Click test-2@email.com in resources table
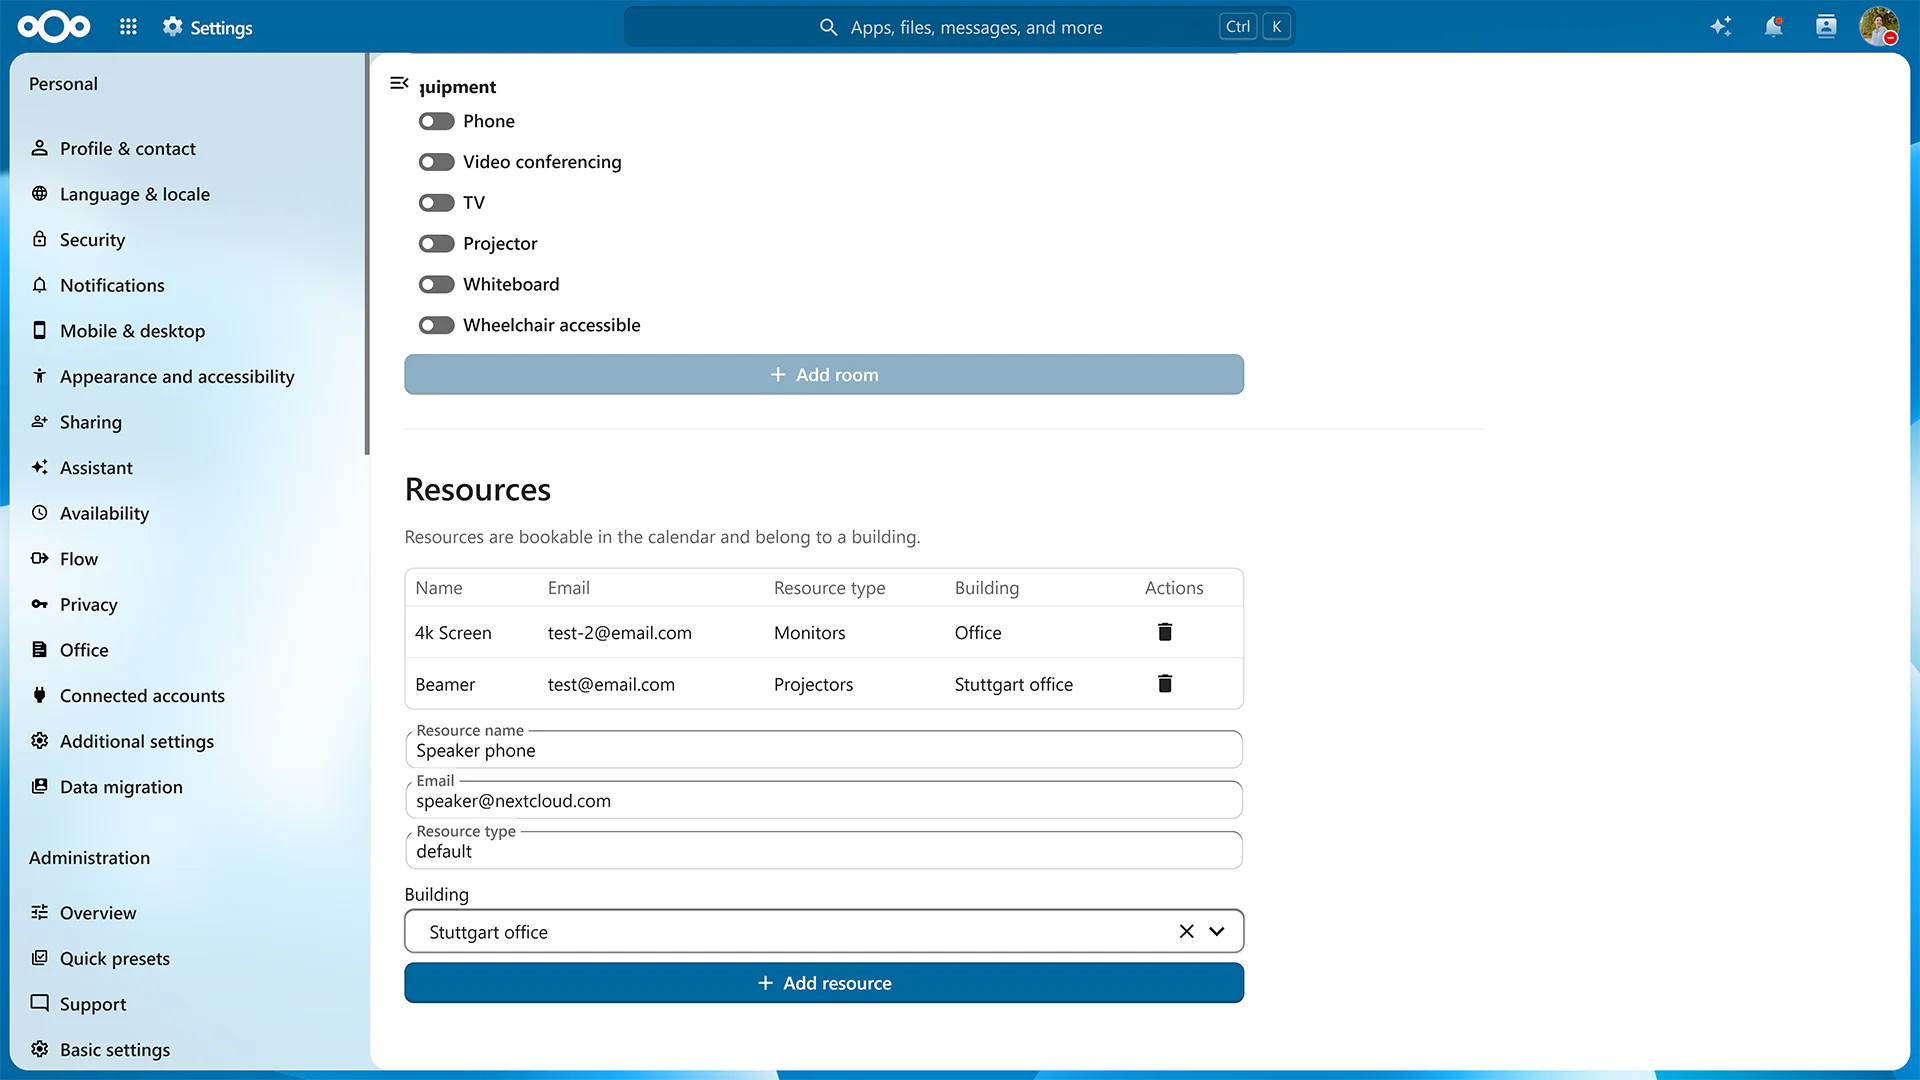Viewport: 1920px width, 1080px height. coord(620,633)
